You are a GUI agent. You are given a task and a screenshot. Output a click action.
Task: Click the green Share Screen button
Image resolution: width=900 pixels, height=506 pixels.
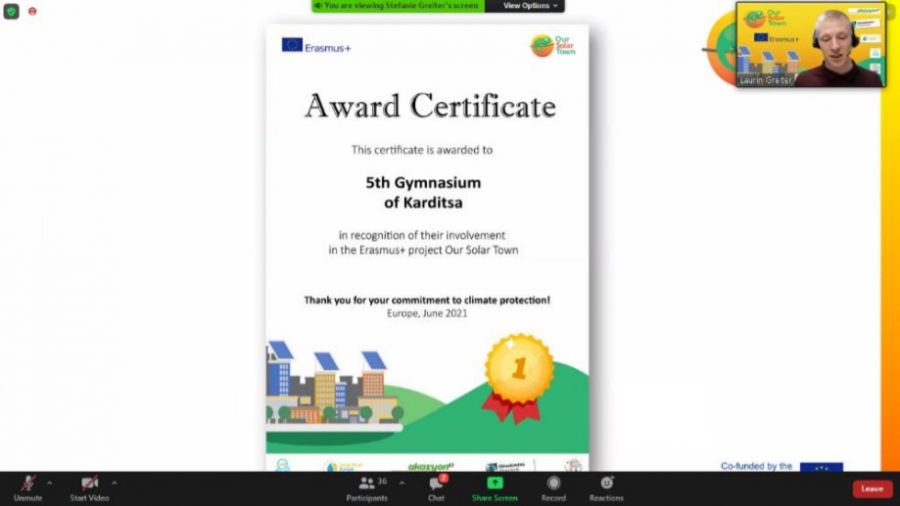click(495, 489)
